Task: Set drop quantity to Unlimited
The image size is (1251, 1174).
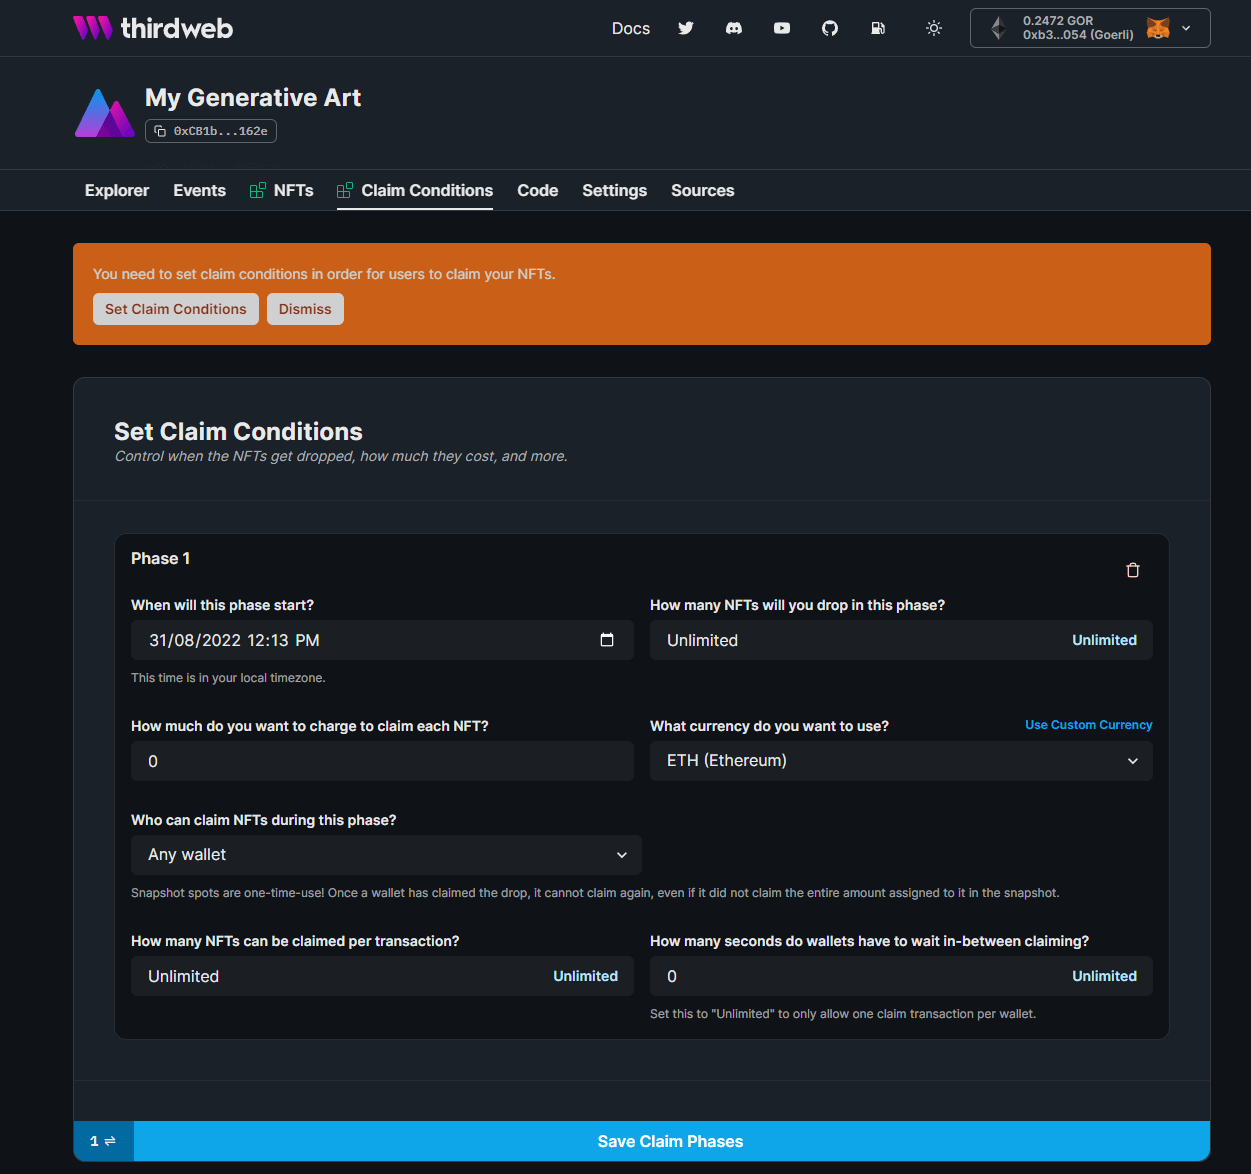Action: point(1104,640)
